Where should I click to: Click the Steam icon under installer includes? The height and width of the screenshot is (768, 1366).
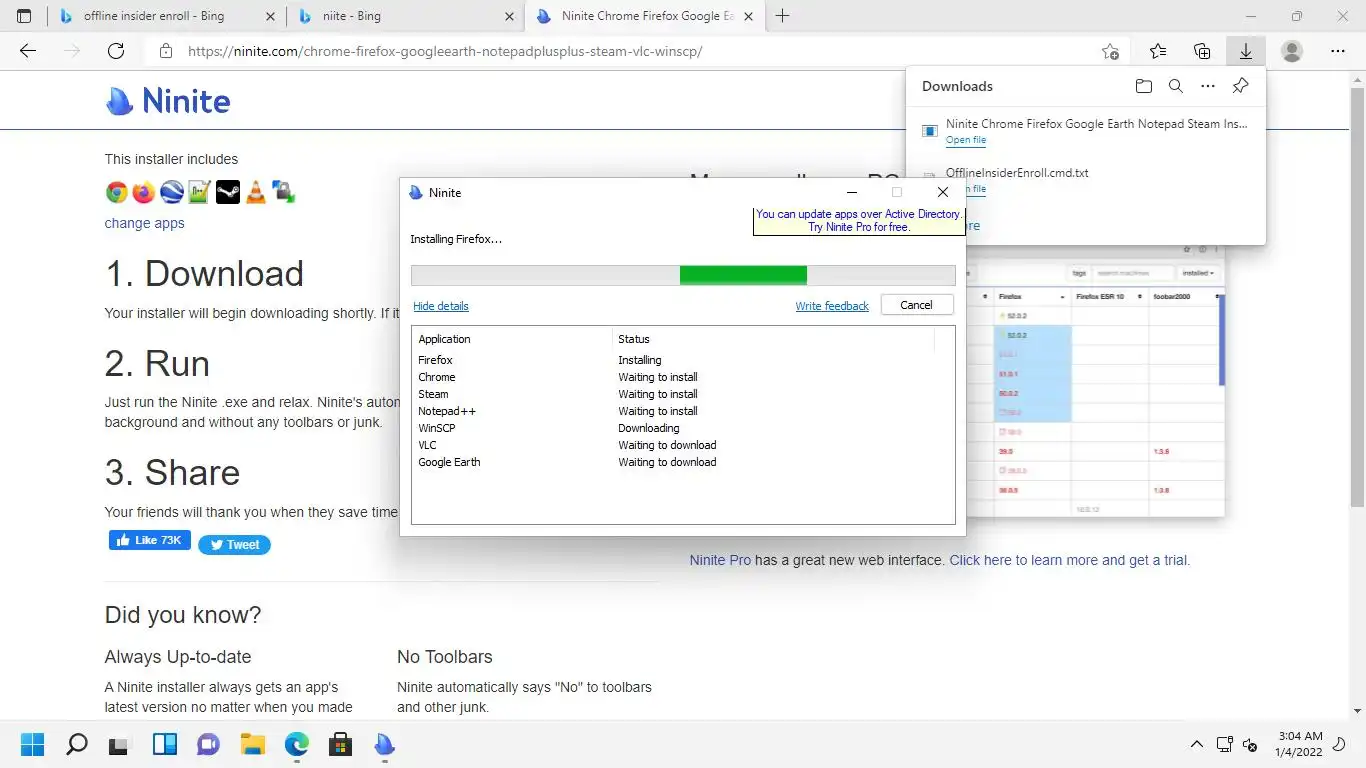click(x=227, y=192)
